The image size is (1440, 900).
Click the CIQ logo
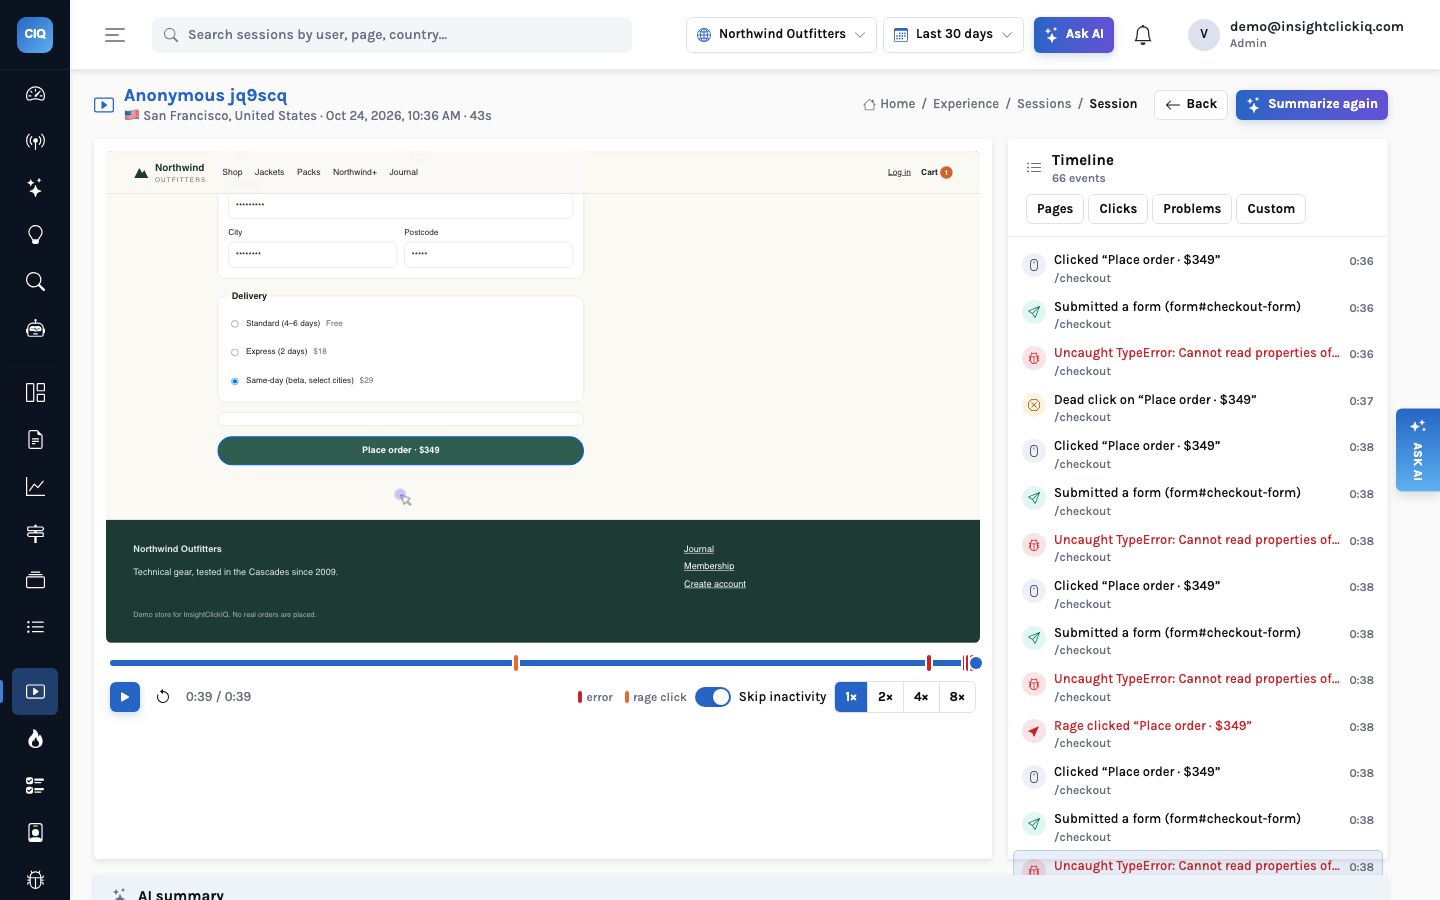(x=35, y=34)
